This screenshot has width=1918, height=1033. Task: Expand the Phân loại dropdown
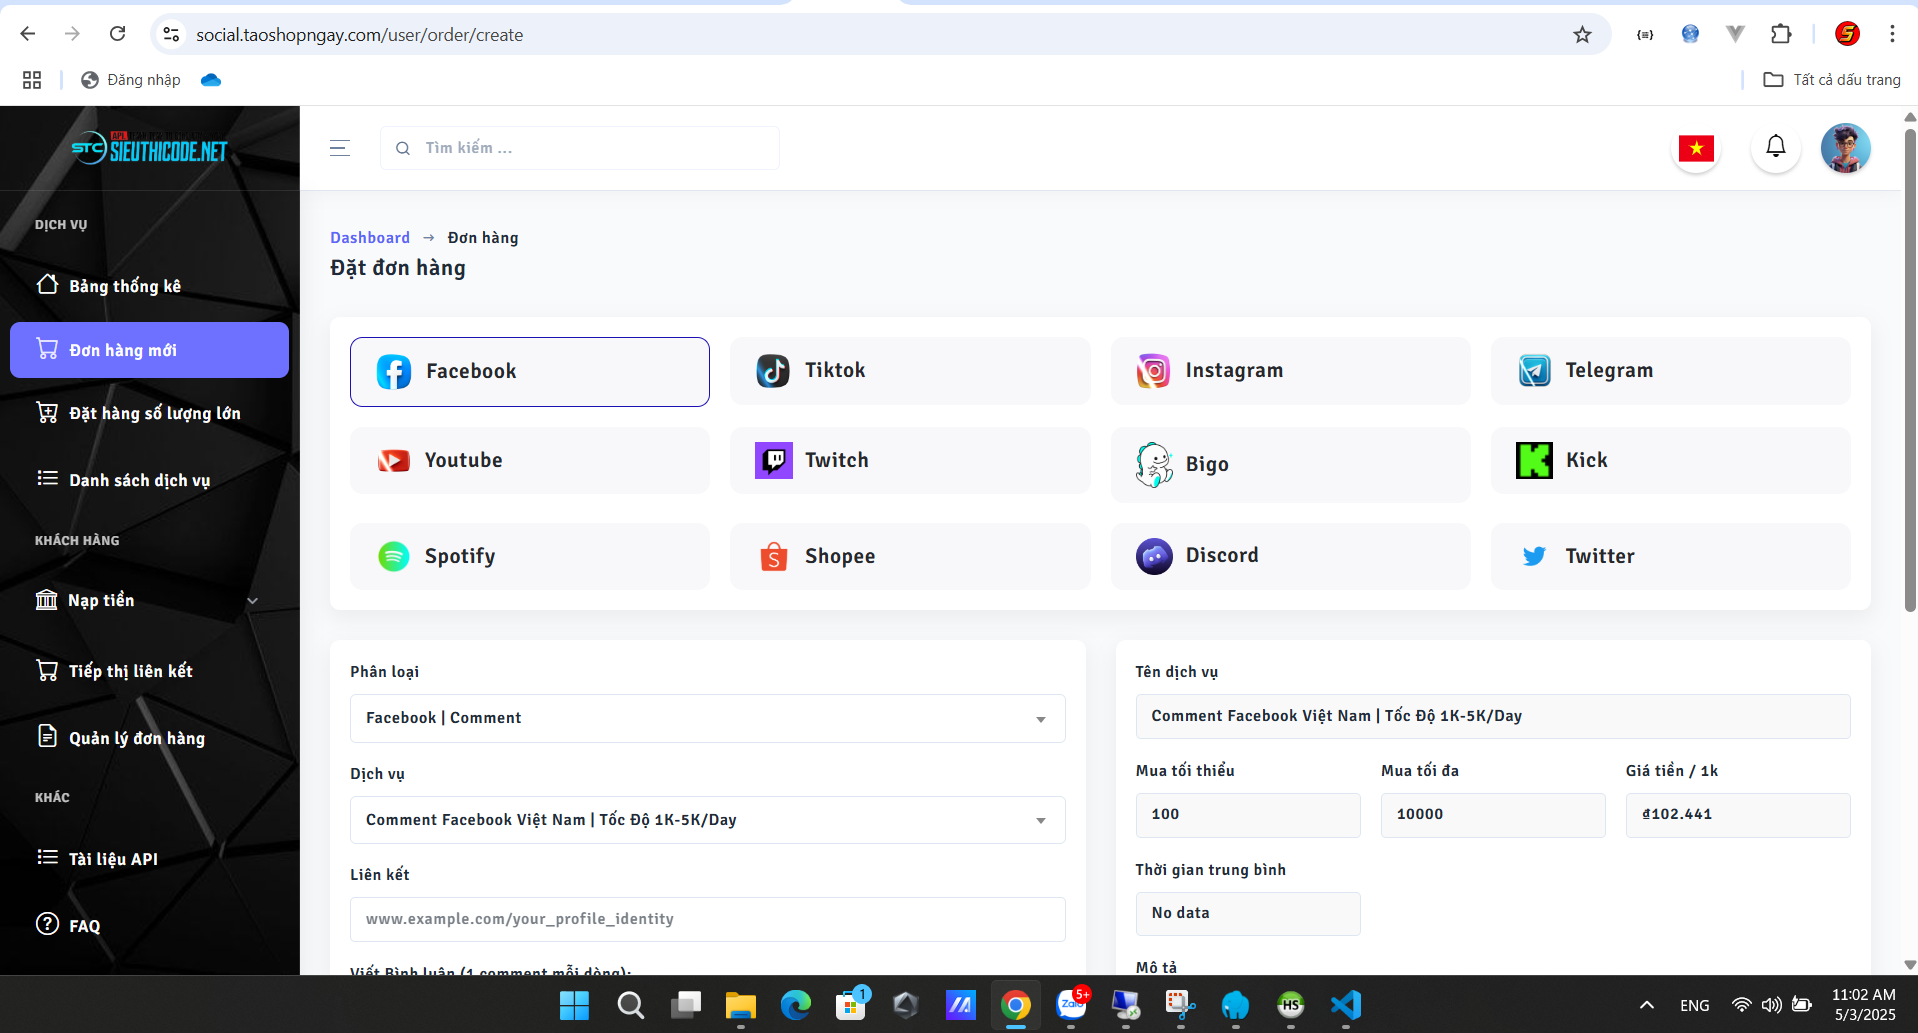707,718
